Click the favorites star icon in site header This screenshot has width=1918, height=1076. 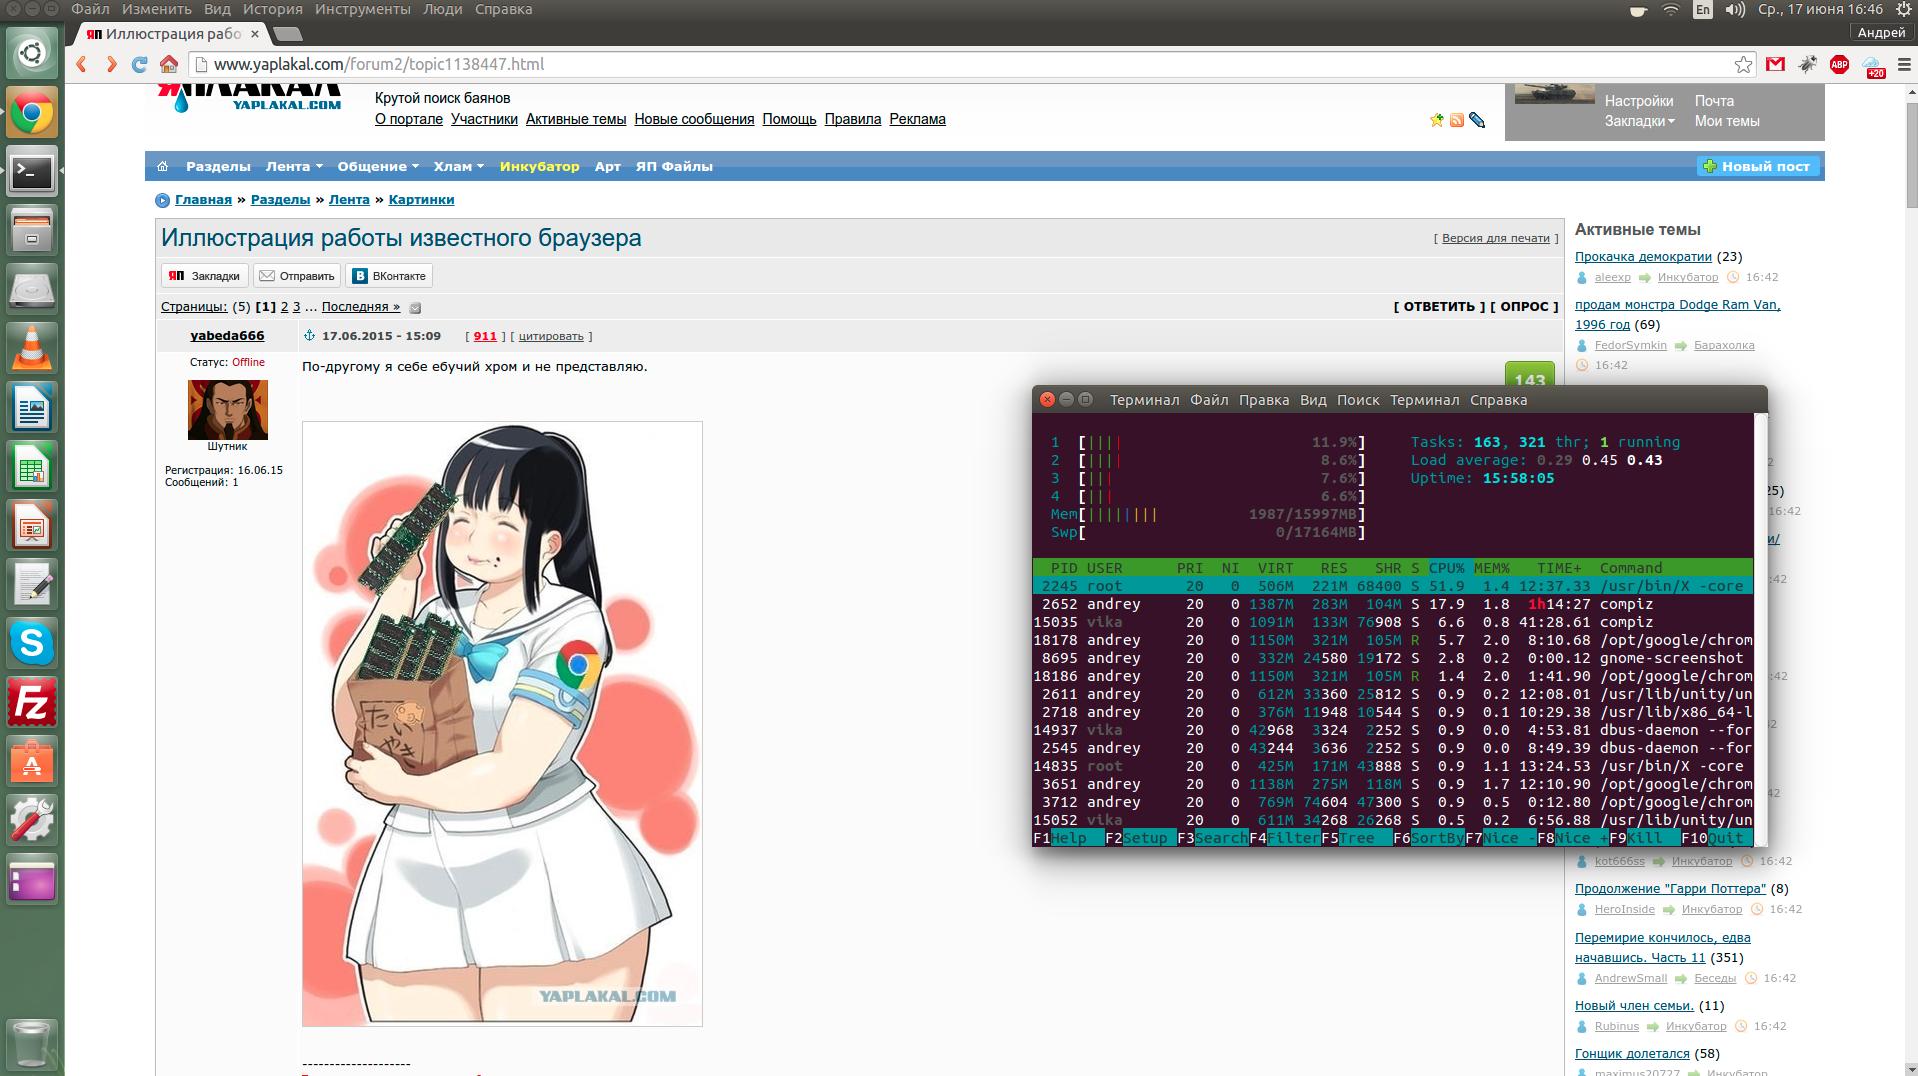[1437, 120]
